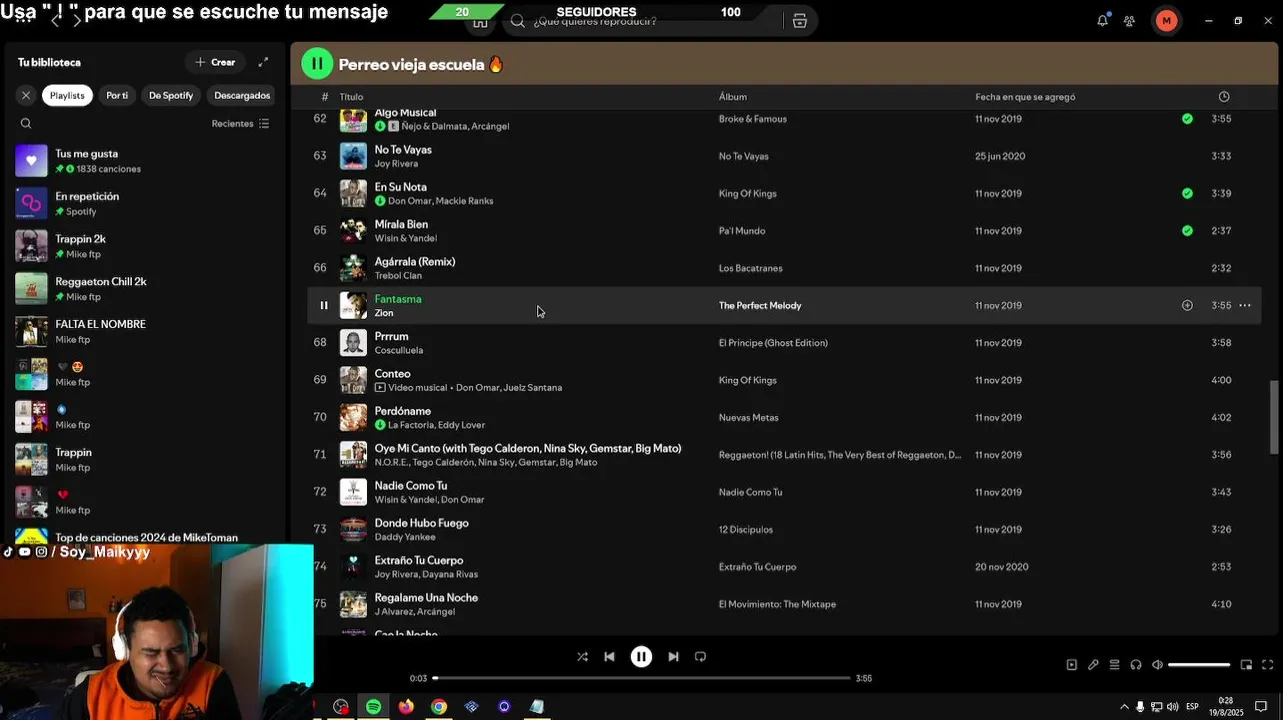Expand the library panel with arrows icon
1283x720 pixels.
click(x=263, y=62)
